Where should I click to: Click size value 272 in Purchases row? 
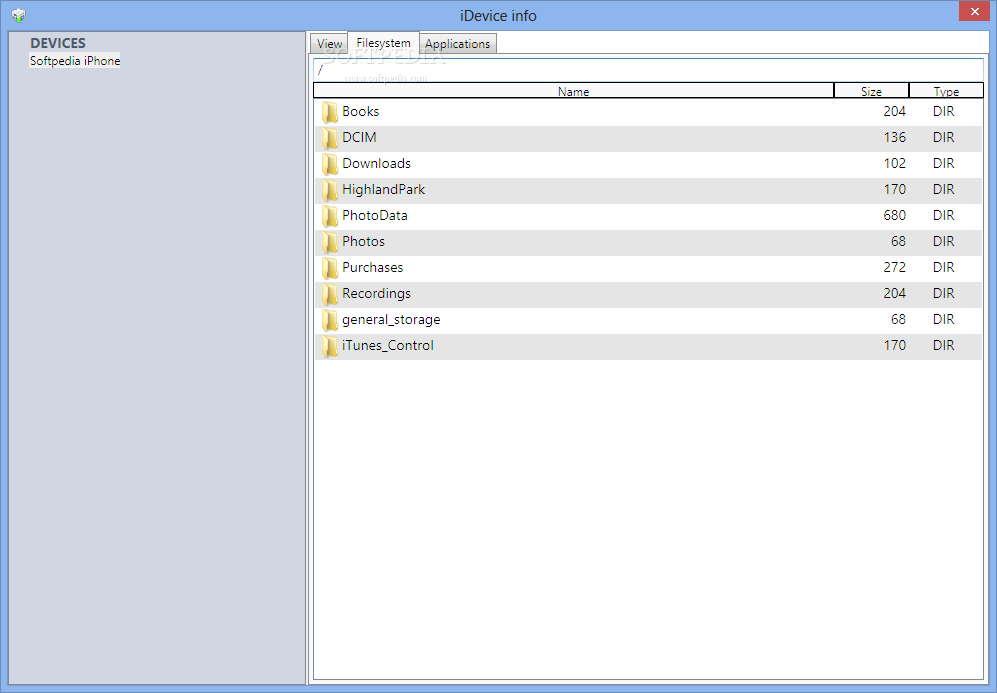coord(894,268)
